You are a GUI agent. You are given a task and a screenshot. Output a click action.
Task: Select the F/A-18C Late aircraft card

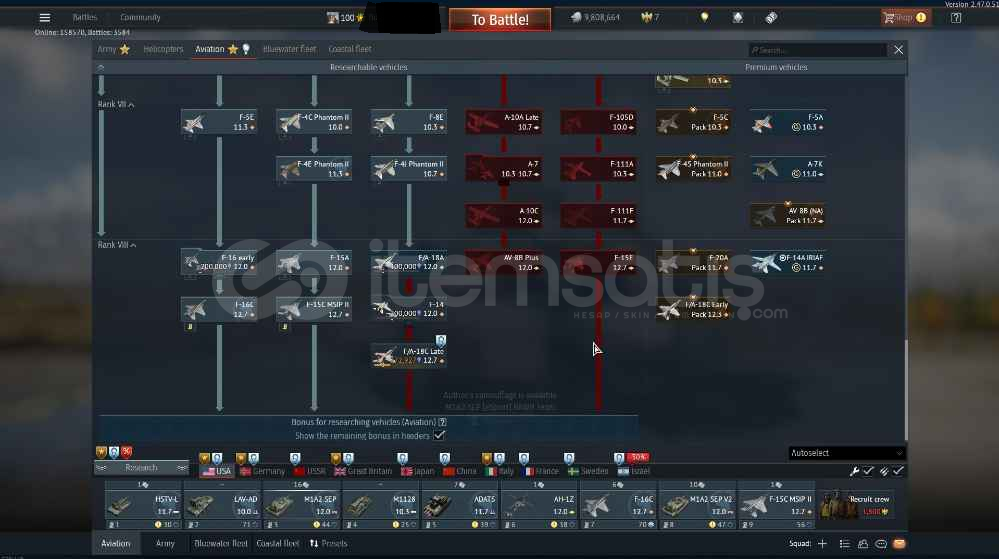point(408,356)
